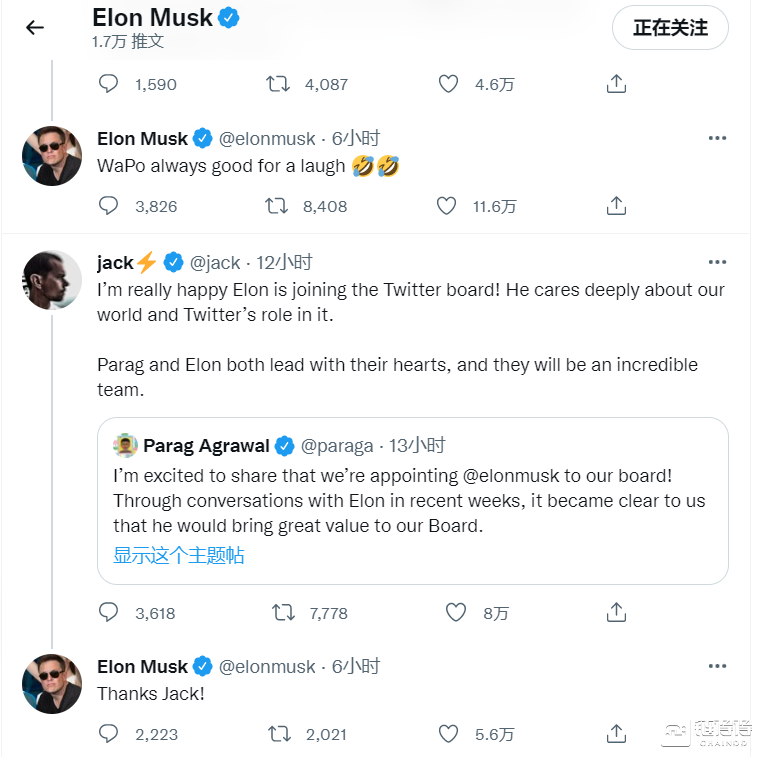Reply to the WaPo laugh tweet
Screen dimensions: 762x757
[109, 206]
